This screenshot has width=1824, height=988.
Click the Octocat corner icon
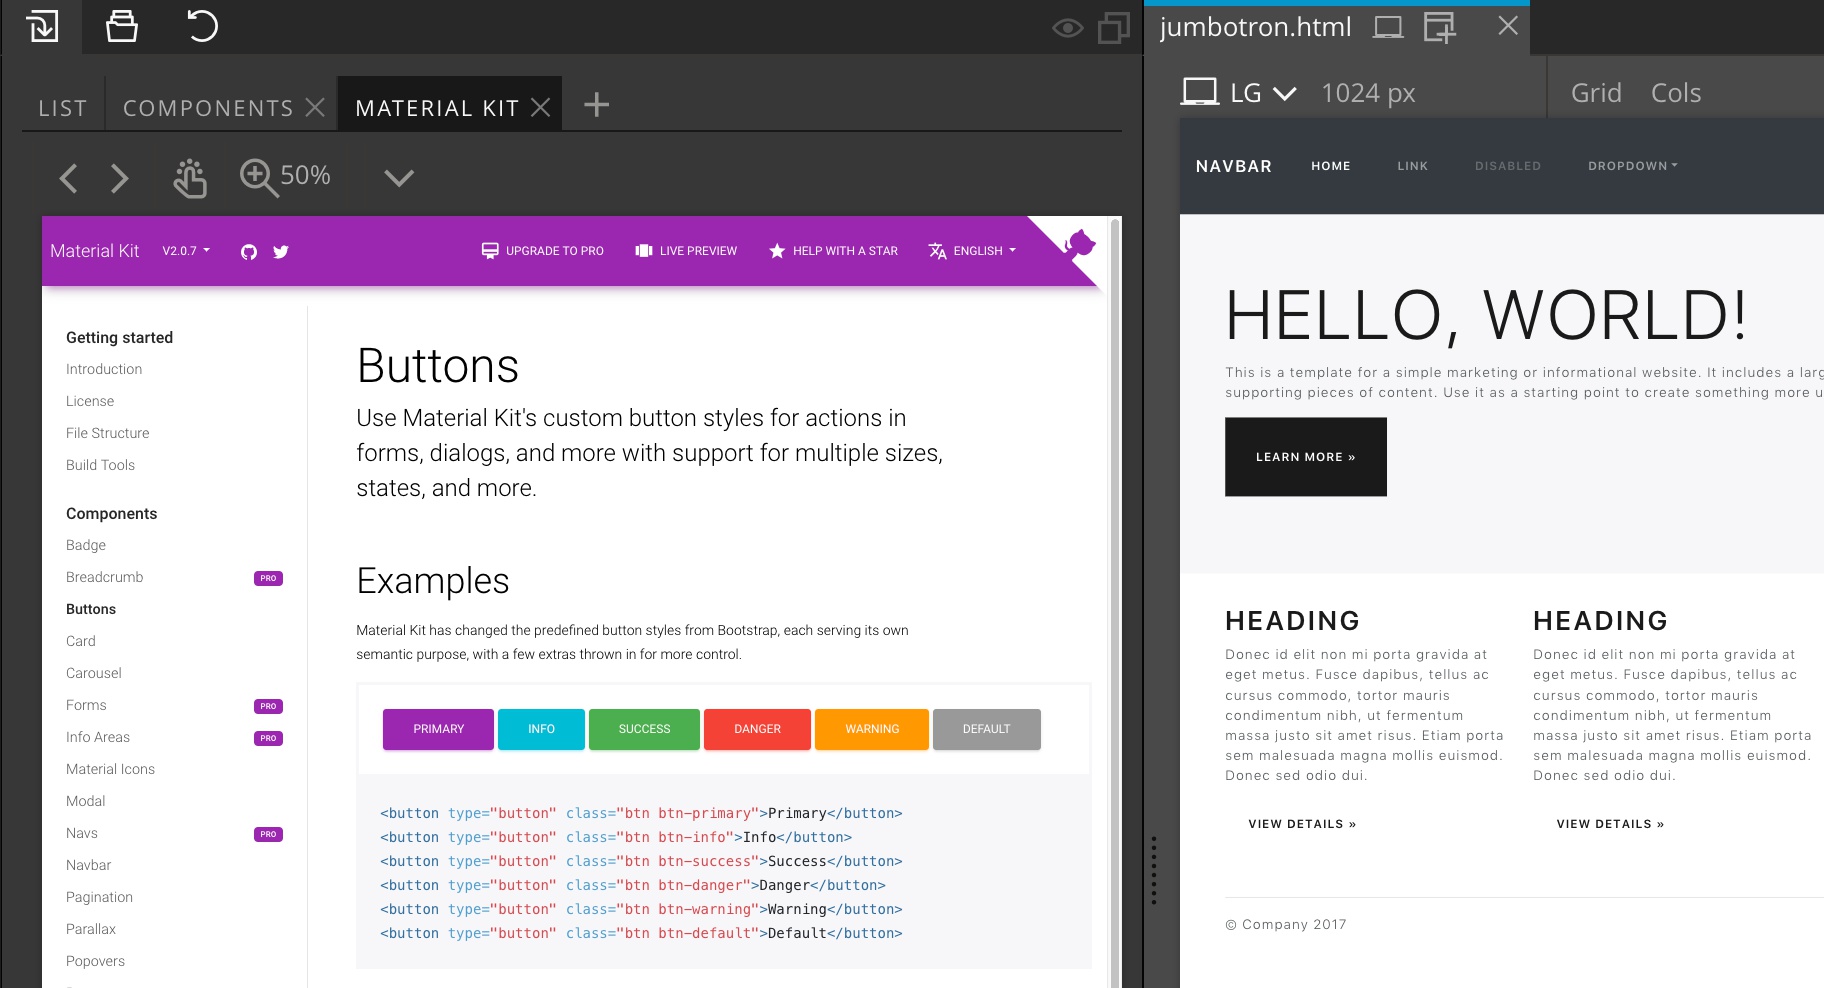pyautogui.click(x=1078, y=243)
